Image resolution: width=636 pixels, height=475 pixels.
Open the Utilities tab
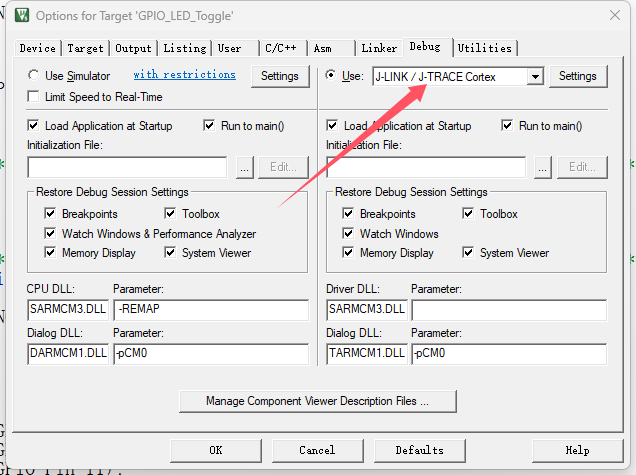coord(485,48)
